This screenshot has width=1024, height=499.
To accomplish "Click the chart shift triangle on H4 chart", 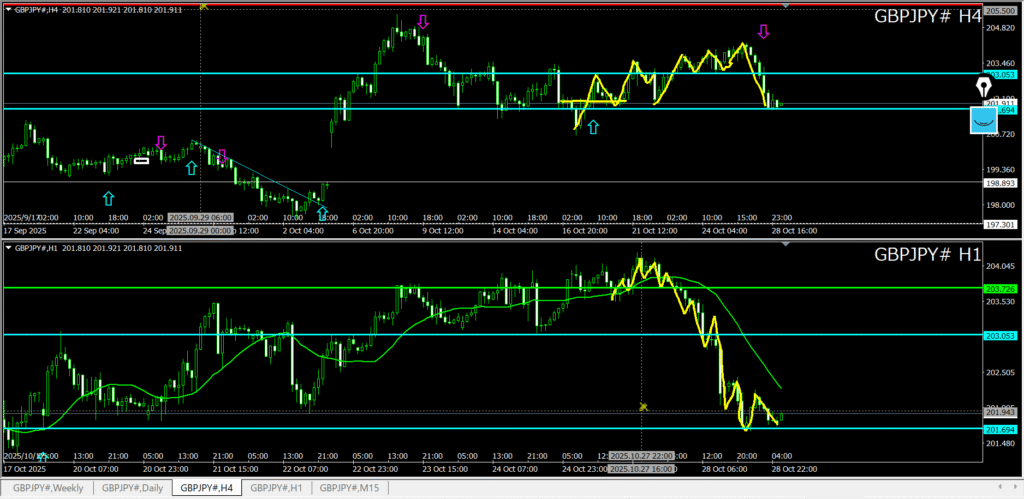I will tap(786, 6).
